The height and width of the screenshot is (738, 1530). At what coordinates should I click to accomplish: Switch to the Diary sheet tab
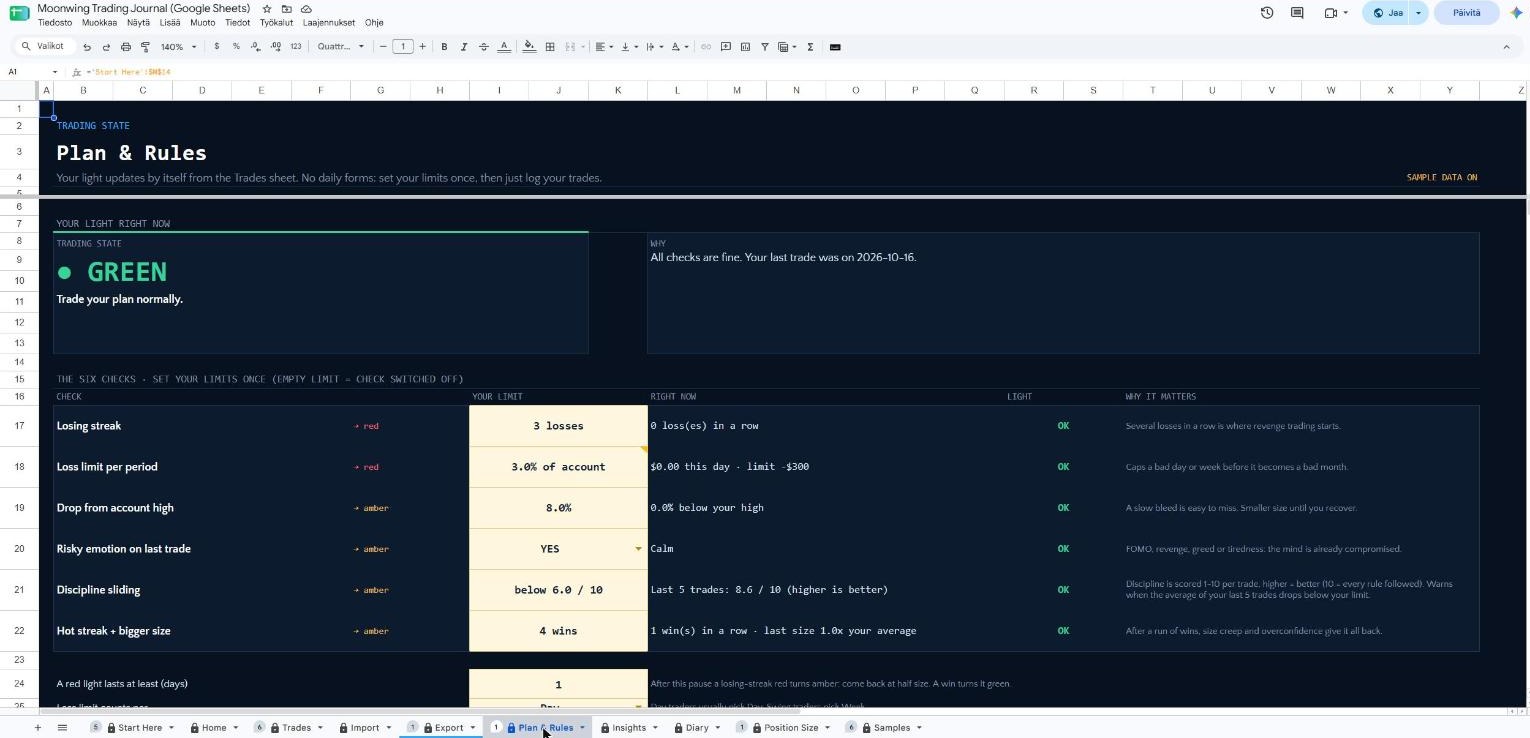(x=697, y=728)
